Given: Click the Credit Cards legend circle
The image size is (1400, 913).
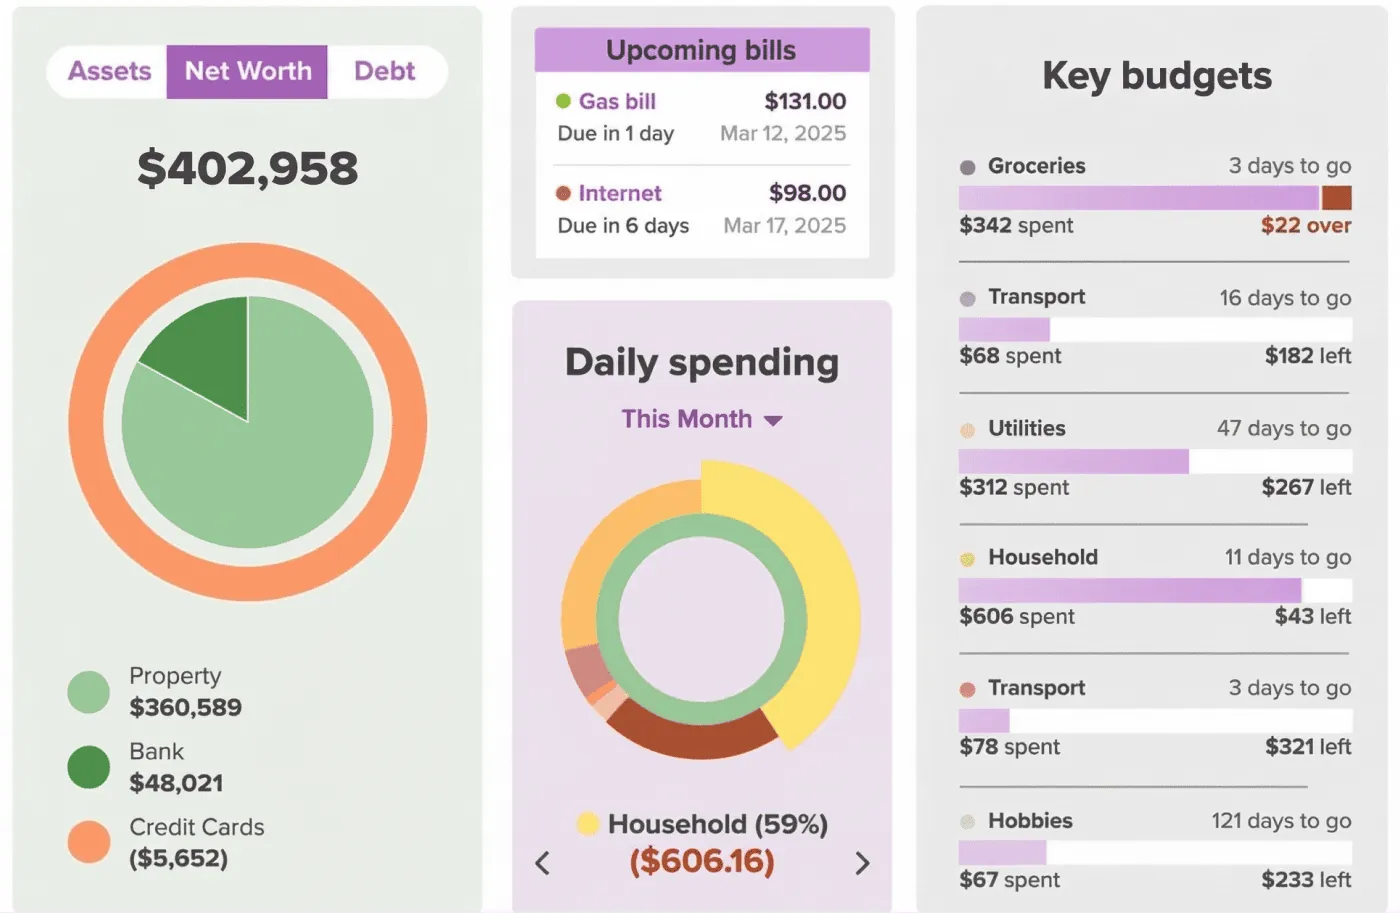Looking at the screenshot, I should coord(88,842).
